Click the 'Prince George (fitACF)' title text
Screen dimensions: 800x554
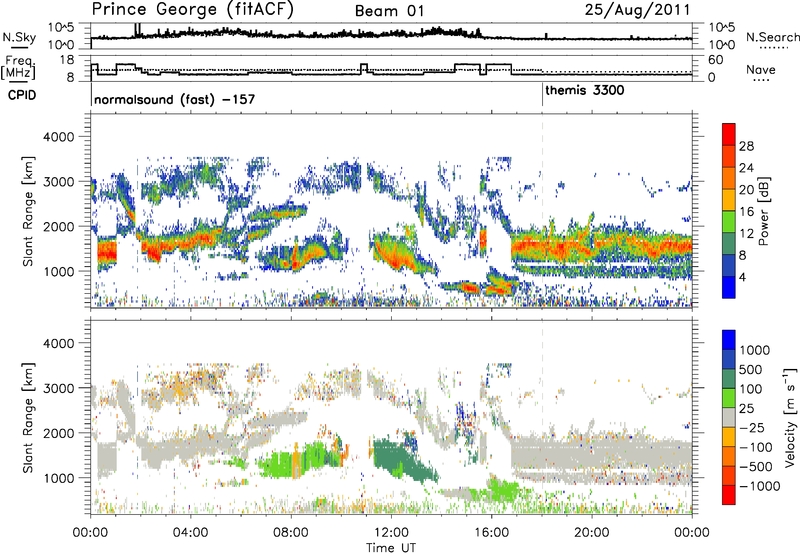click(192, 9)
